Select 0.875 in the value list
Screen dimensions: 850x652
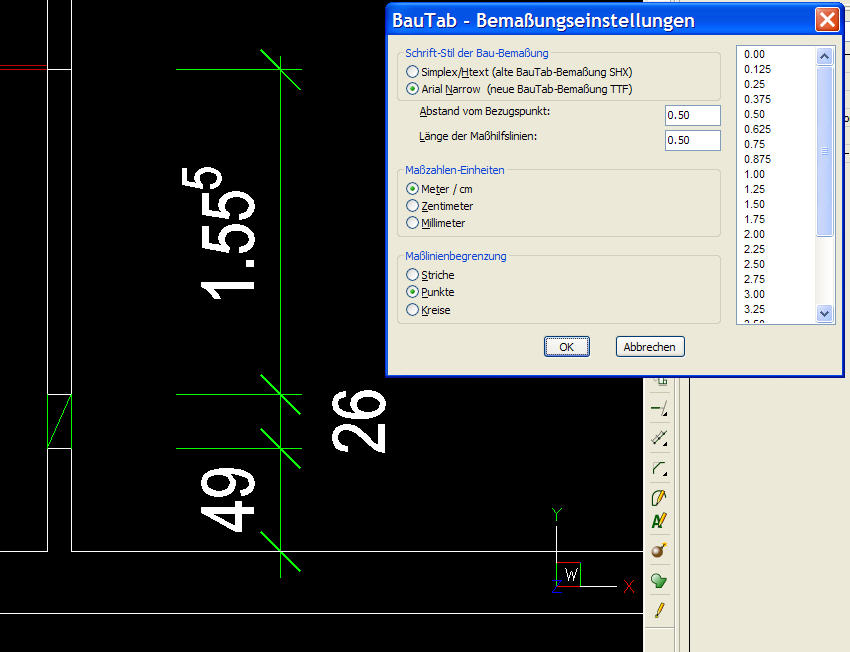[757, 159]
